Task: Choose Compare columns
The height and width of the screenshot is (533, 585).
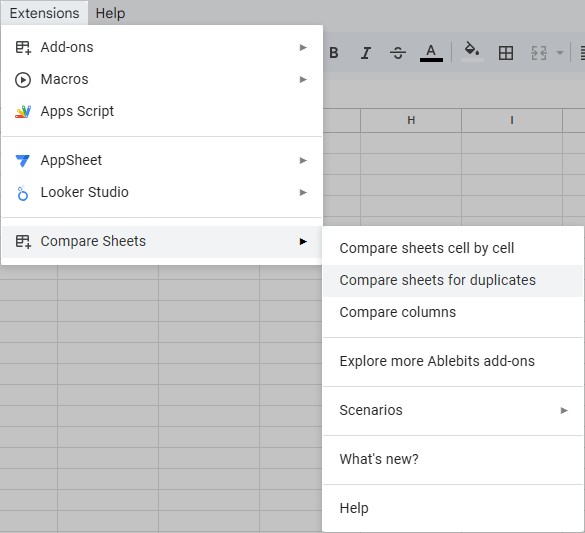Action: coord(453,312)
